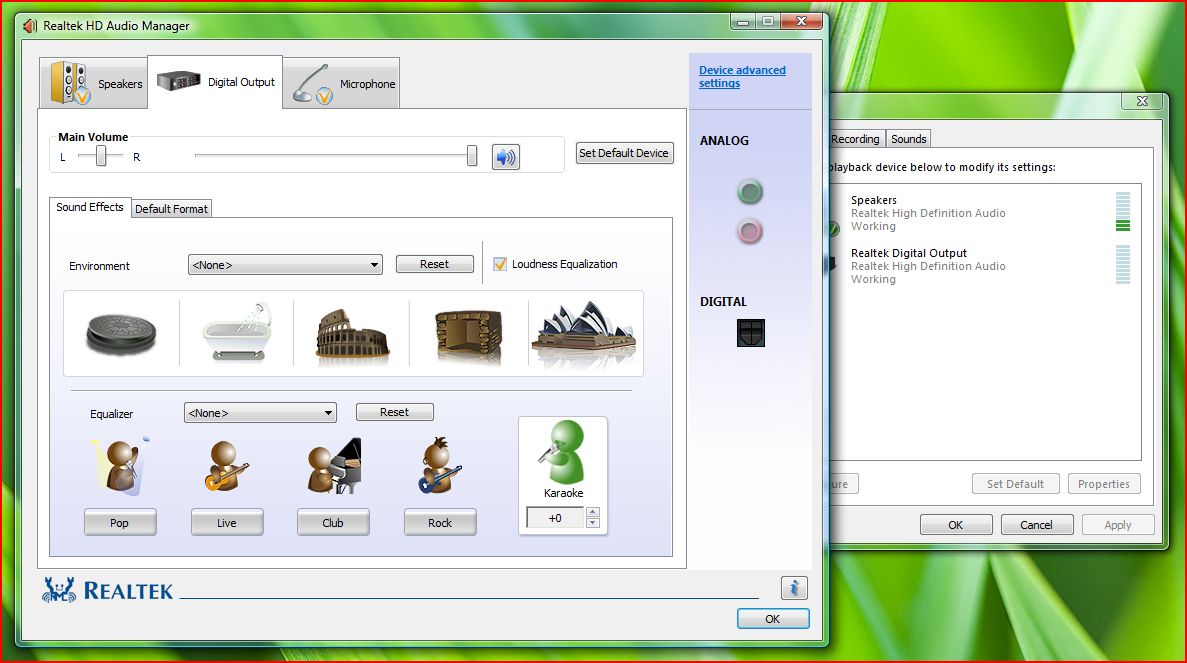Click the Karaoke key value field
The image size is (1187, 663).
(556, 518)
